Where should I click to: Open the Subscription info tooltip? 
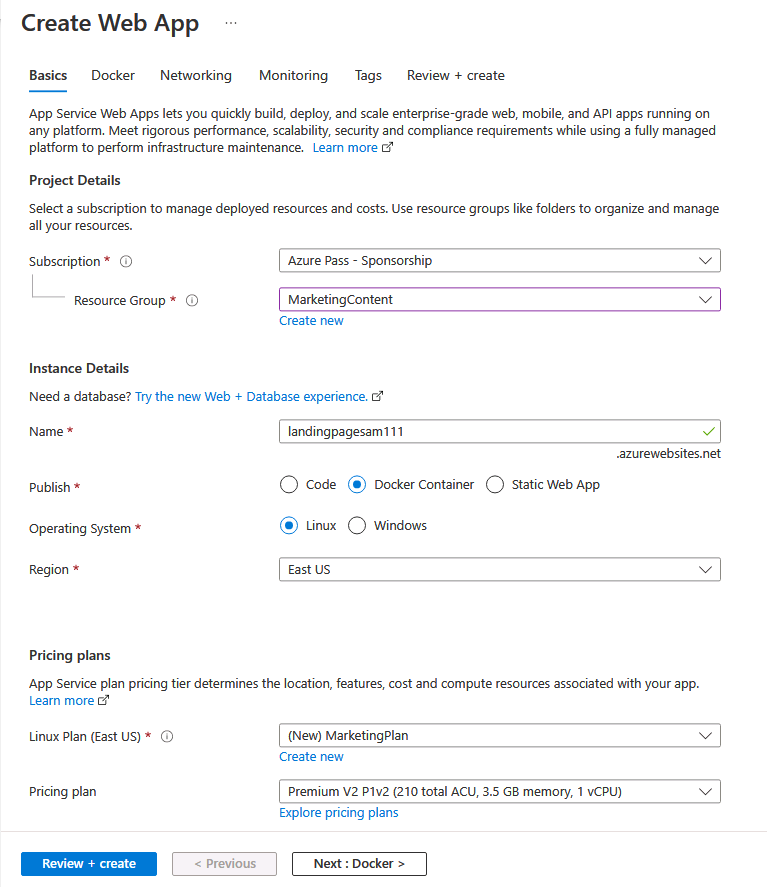coord(125,261)
